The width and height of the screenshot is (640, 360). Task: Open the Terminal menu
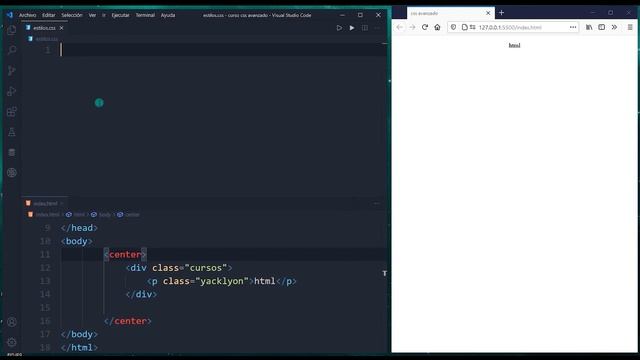pyautogui.click(x=145, y=15)
